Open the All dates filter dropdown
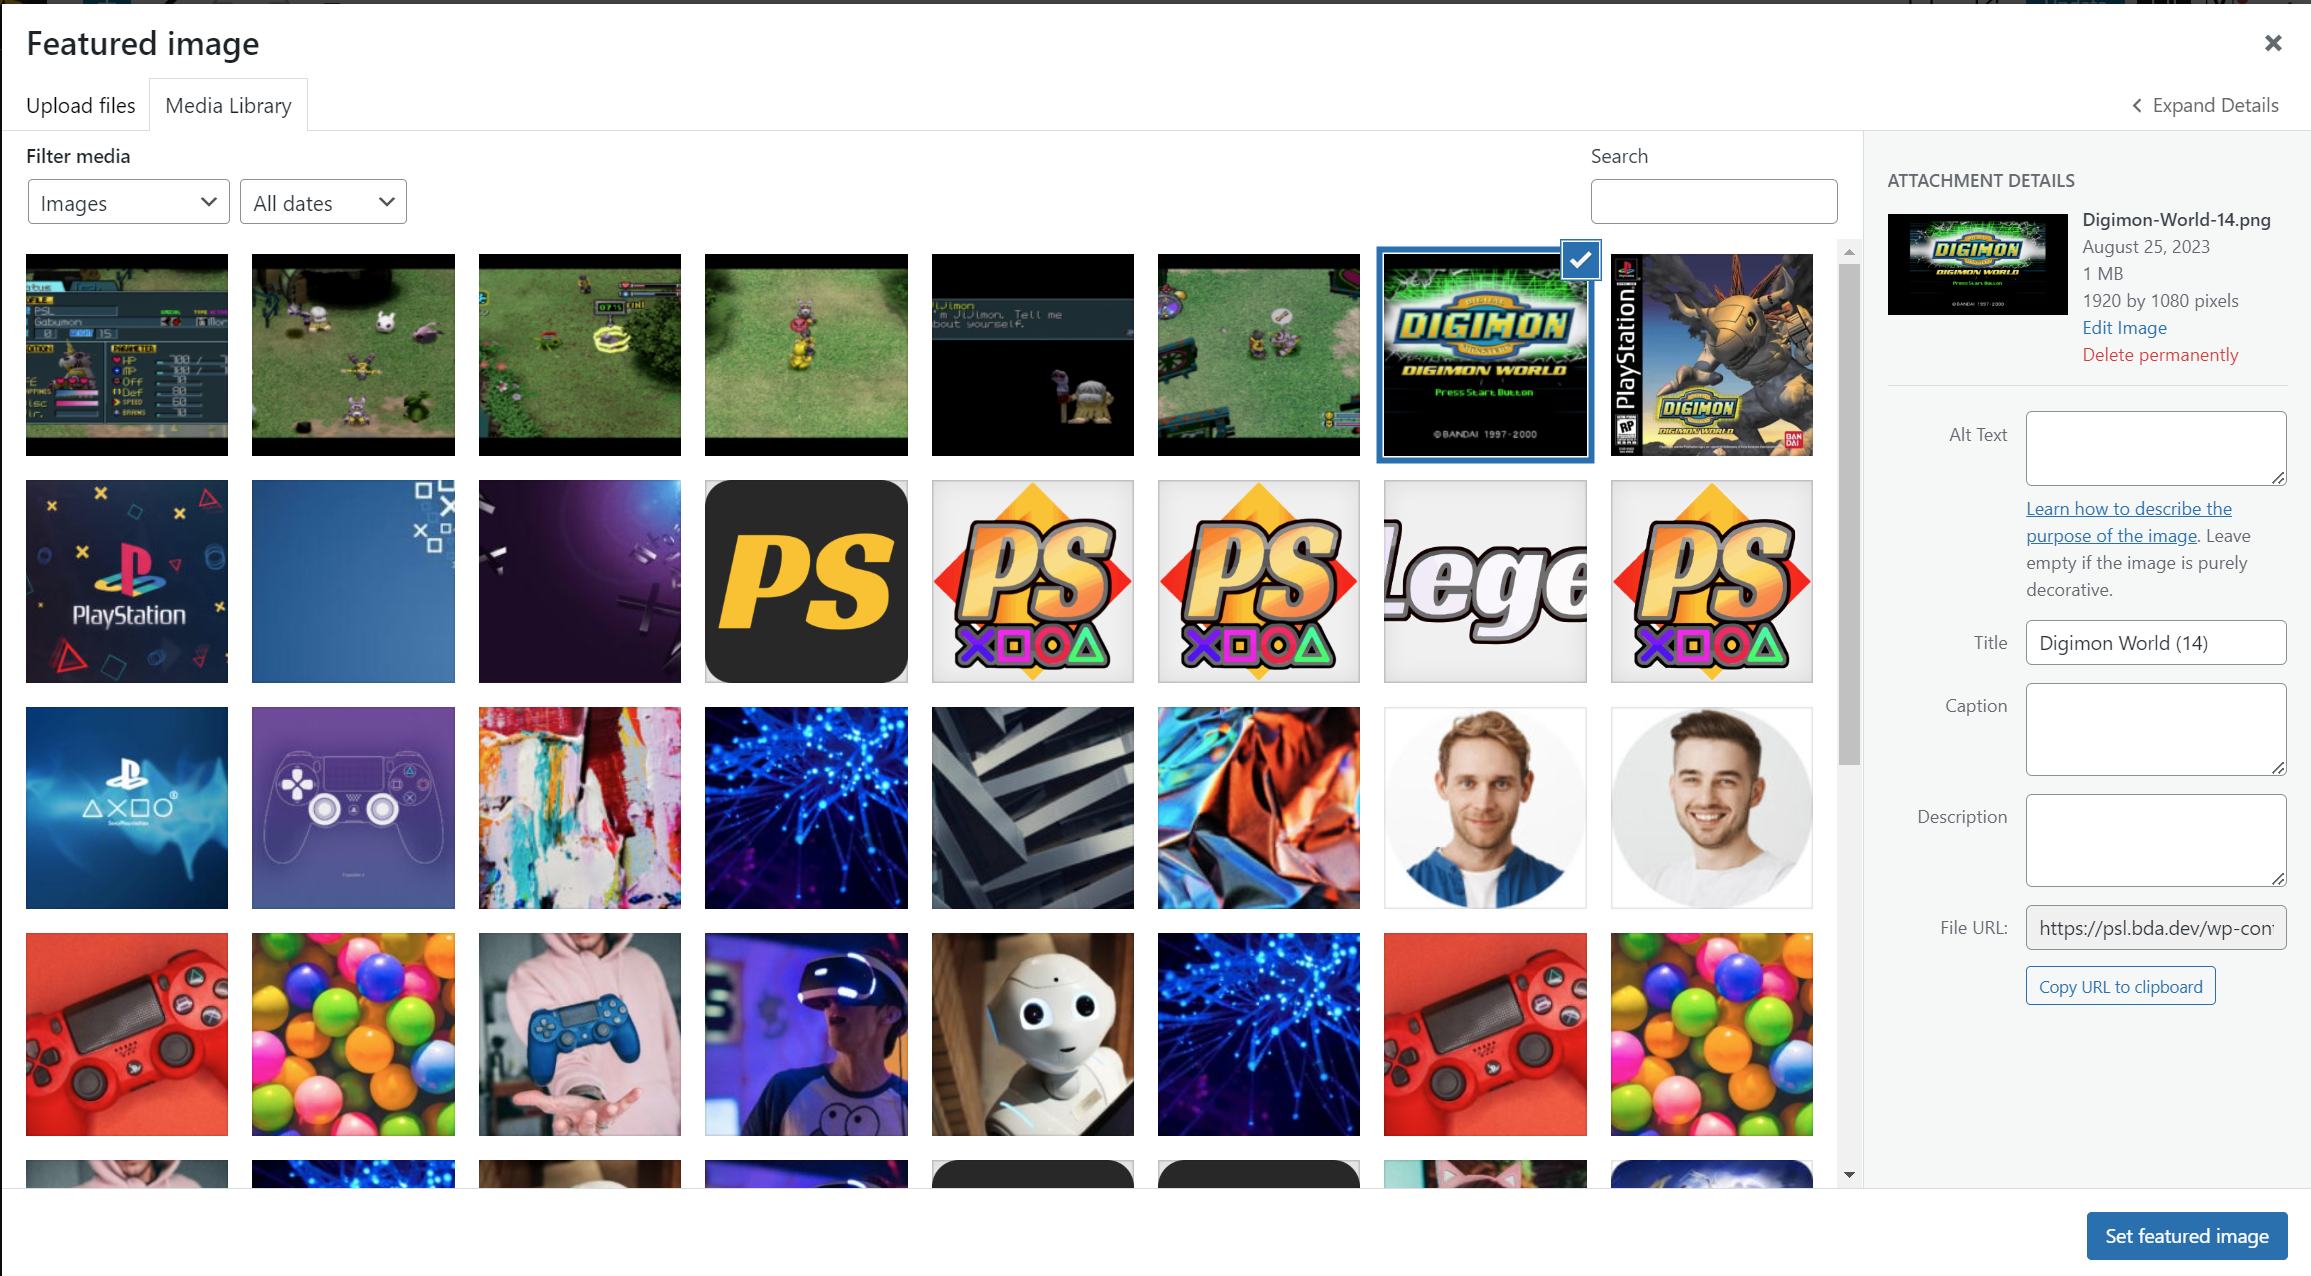The width and height of the screenshot is (2311, 1276). tap(323, 202)
